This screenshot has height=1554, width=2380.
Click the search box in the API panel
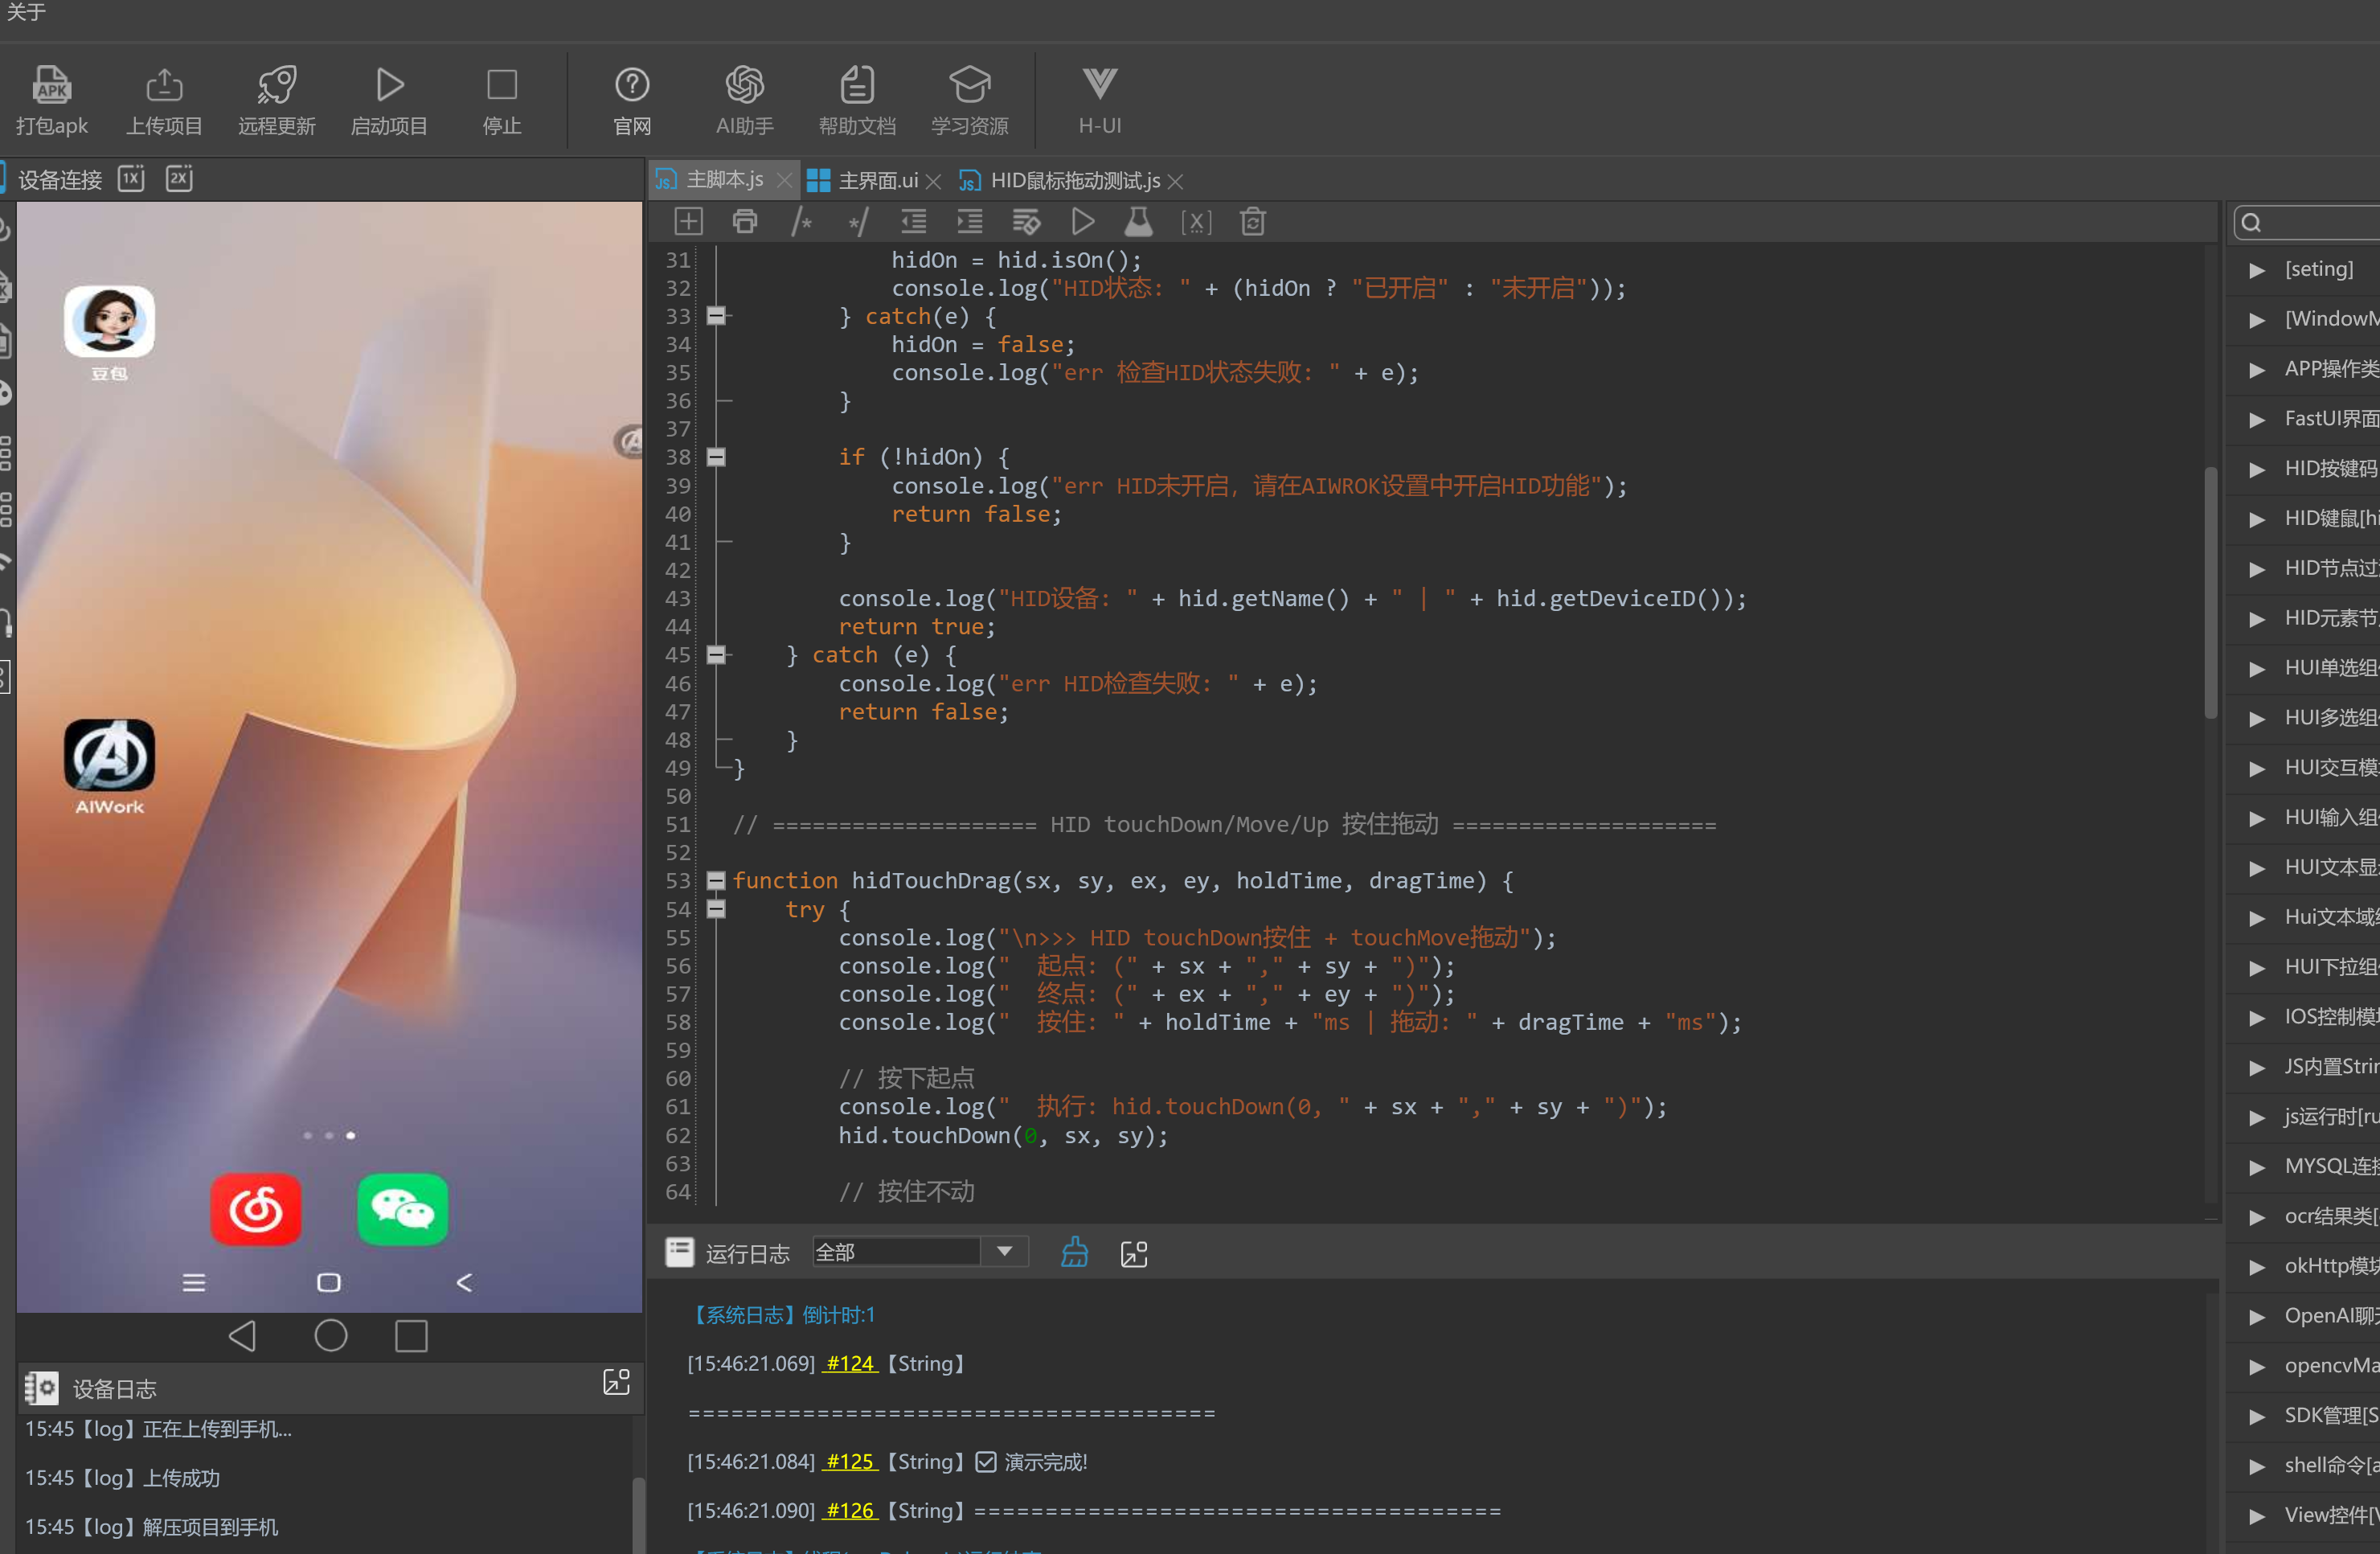coord(2308,222)
